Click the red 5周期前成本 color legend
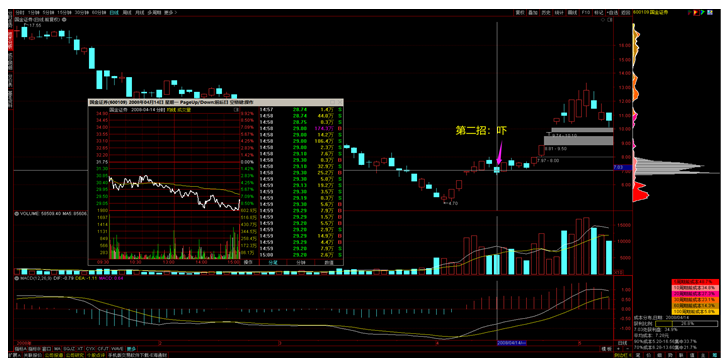Viewport: 725px width, 363px height. [x=696, y=282]
